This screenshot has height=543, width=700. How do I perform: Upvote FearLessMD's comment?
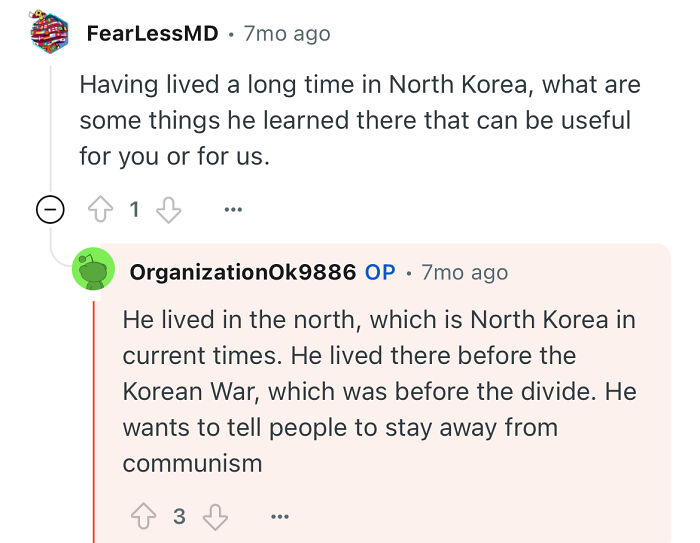point(100,209)
